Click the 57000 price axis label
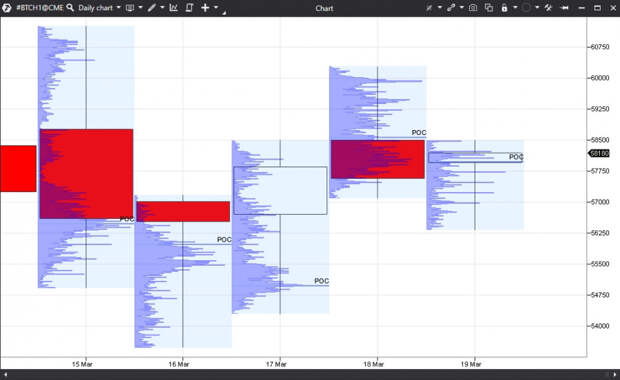 (600, 202)
